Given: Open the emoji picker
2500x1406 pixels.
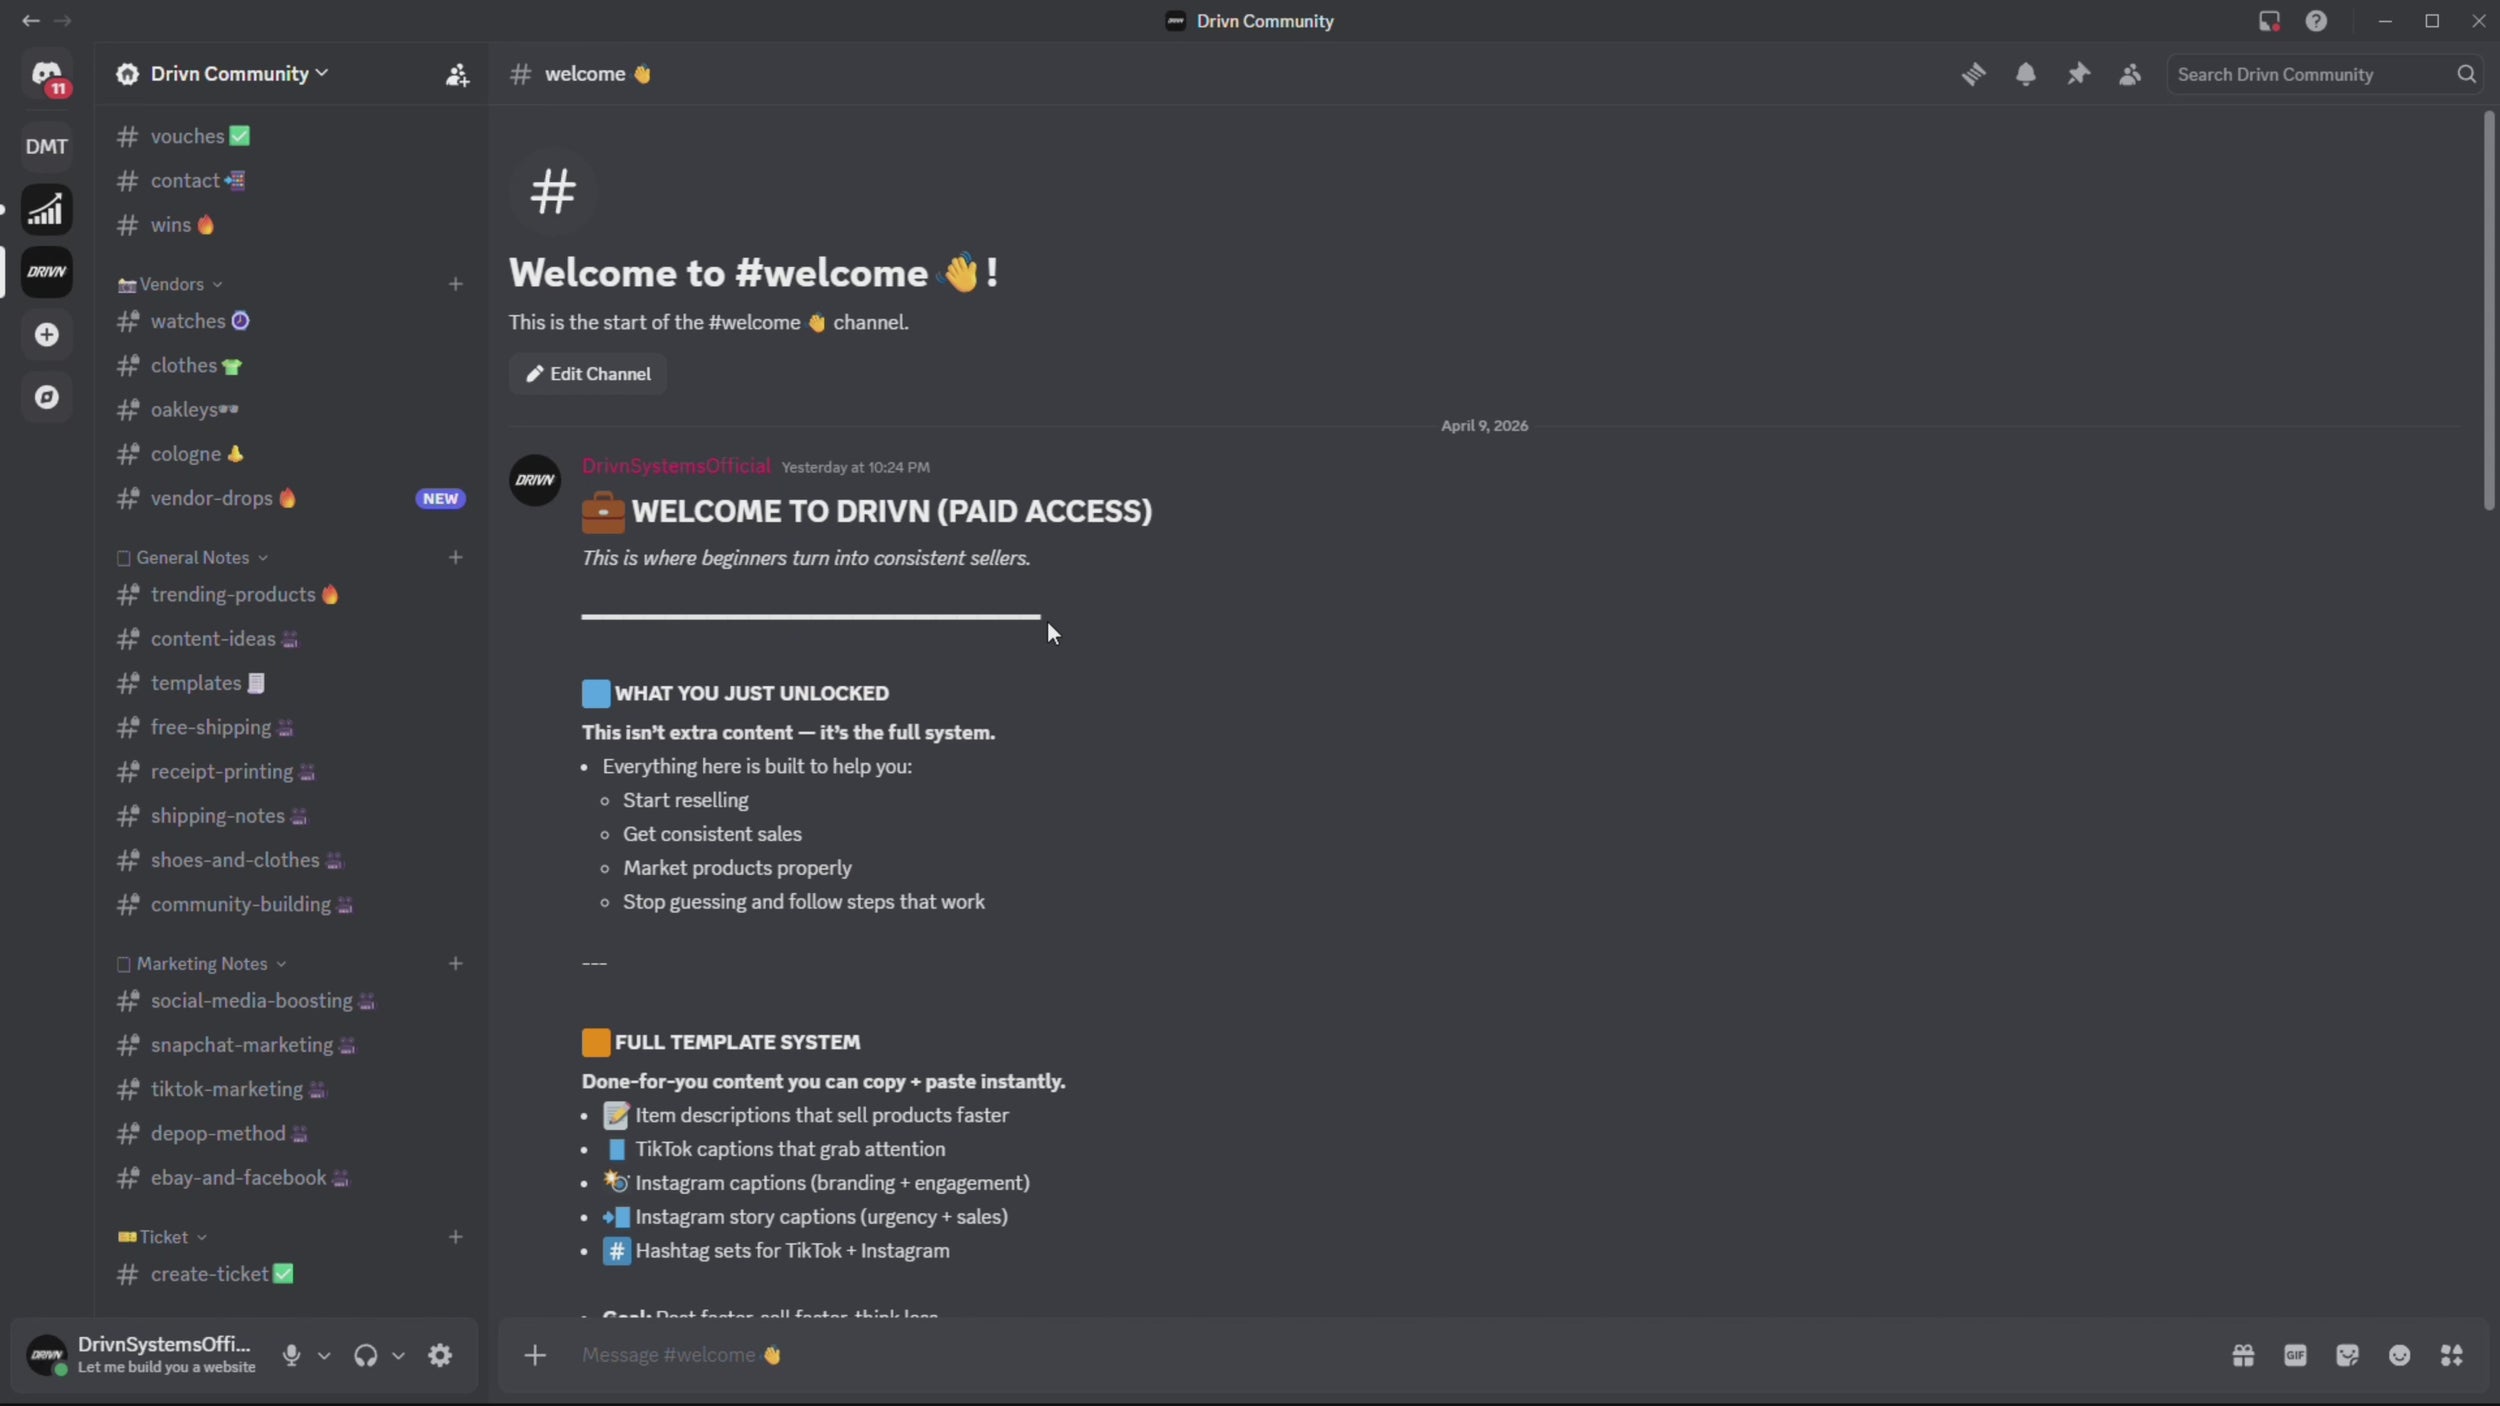Looking at the screenshot, I should [2399, 1355].
